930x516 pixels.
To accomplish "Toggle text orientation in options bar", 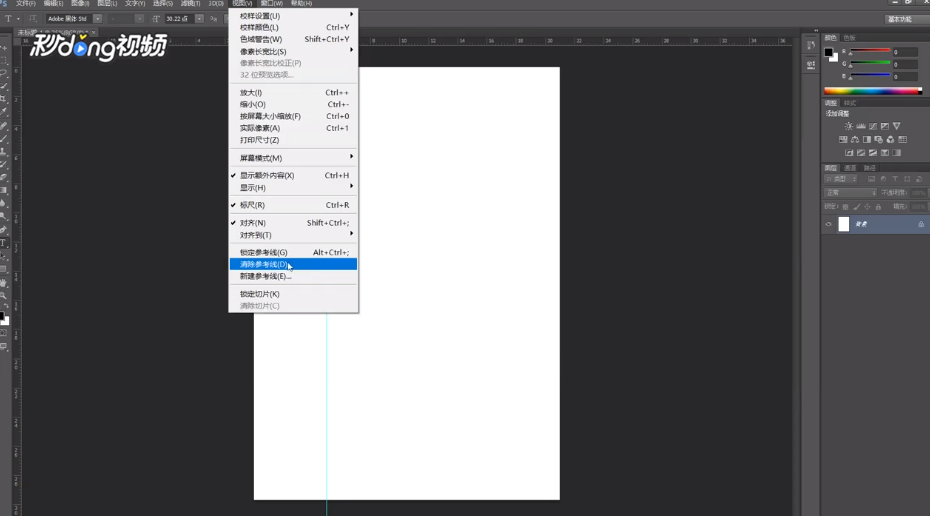I will coord(33,18).
